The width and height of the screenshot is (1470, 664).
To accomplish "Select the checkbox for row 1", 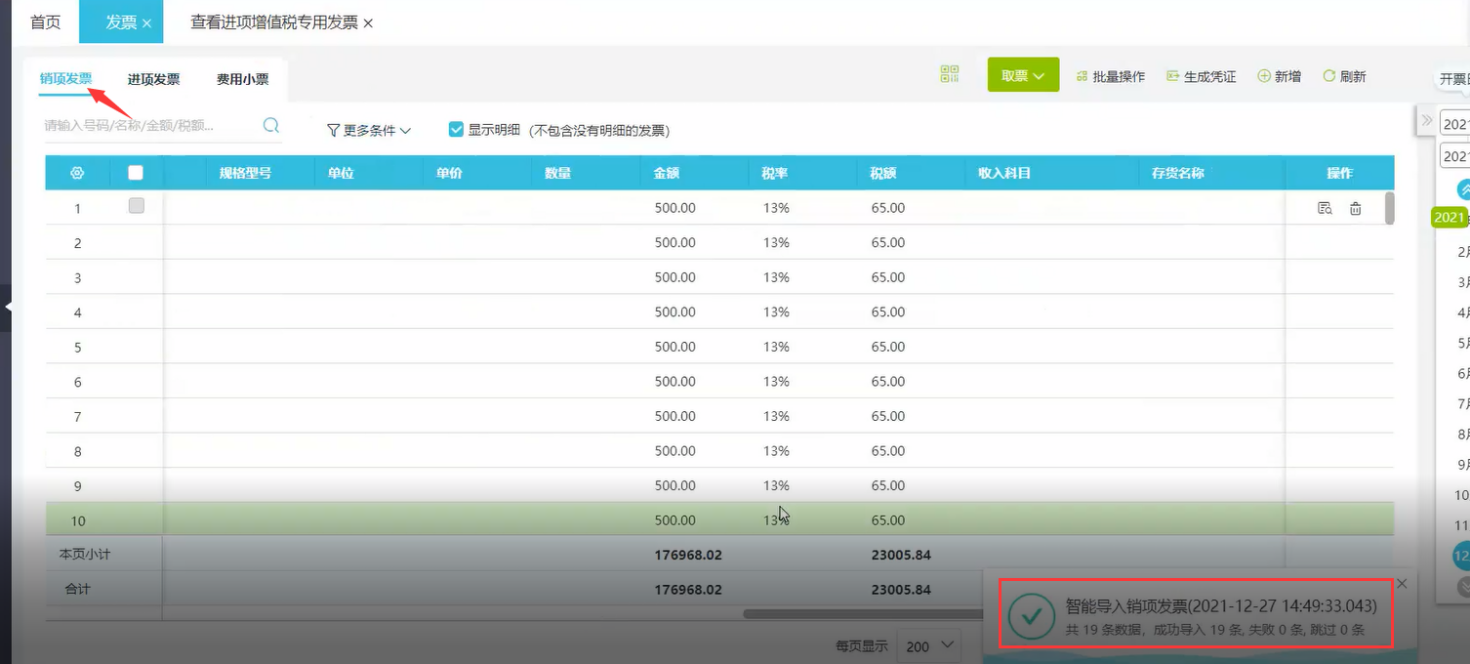I will [136, 206].
